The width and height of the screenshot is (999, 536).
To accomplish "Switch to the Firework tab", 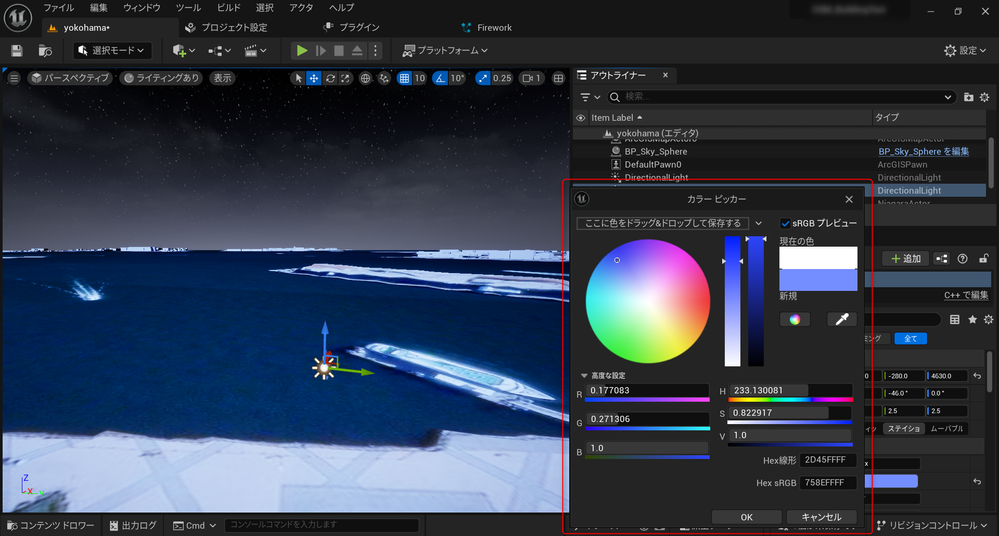I will 487,27.
